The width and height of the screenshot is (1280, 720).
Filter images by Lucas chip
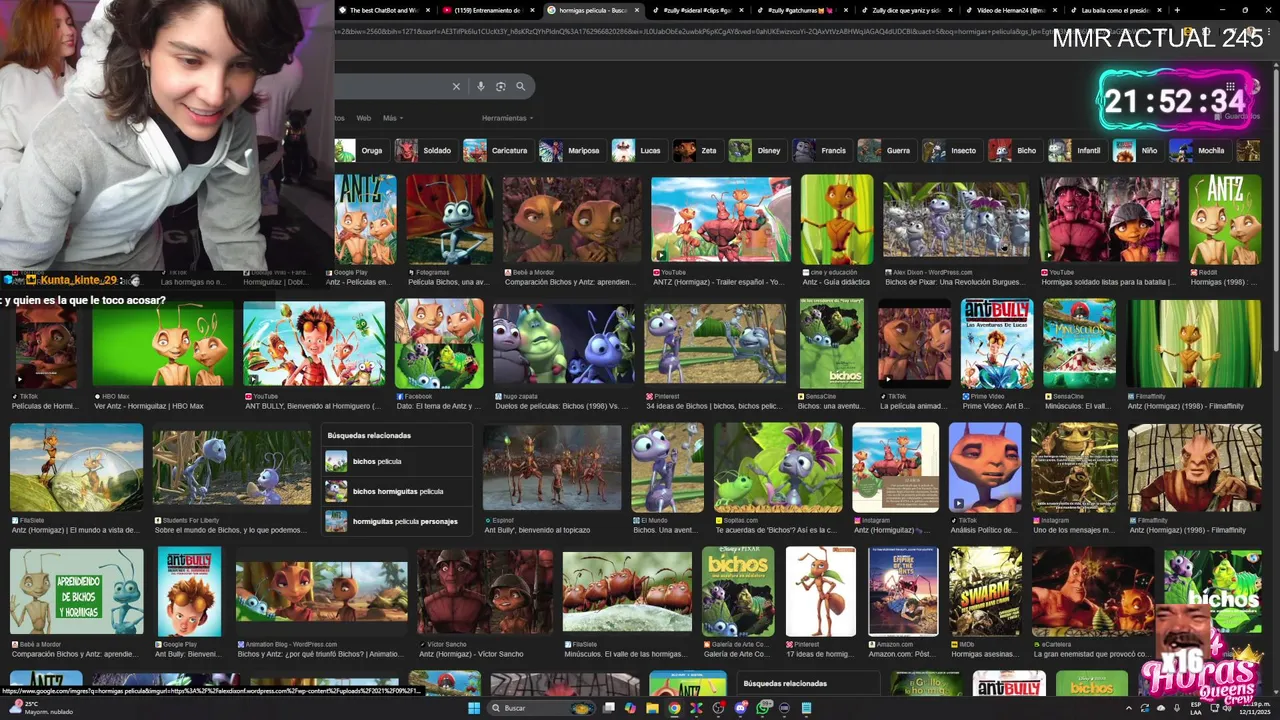click(x=639, y=151)
